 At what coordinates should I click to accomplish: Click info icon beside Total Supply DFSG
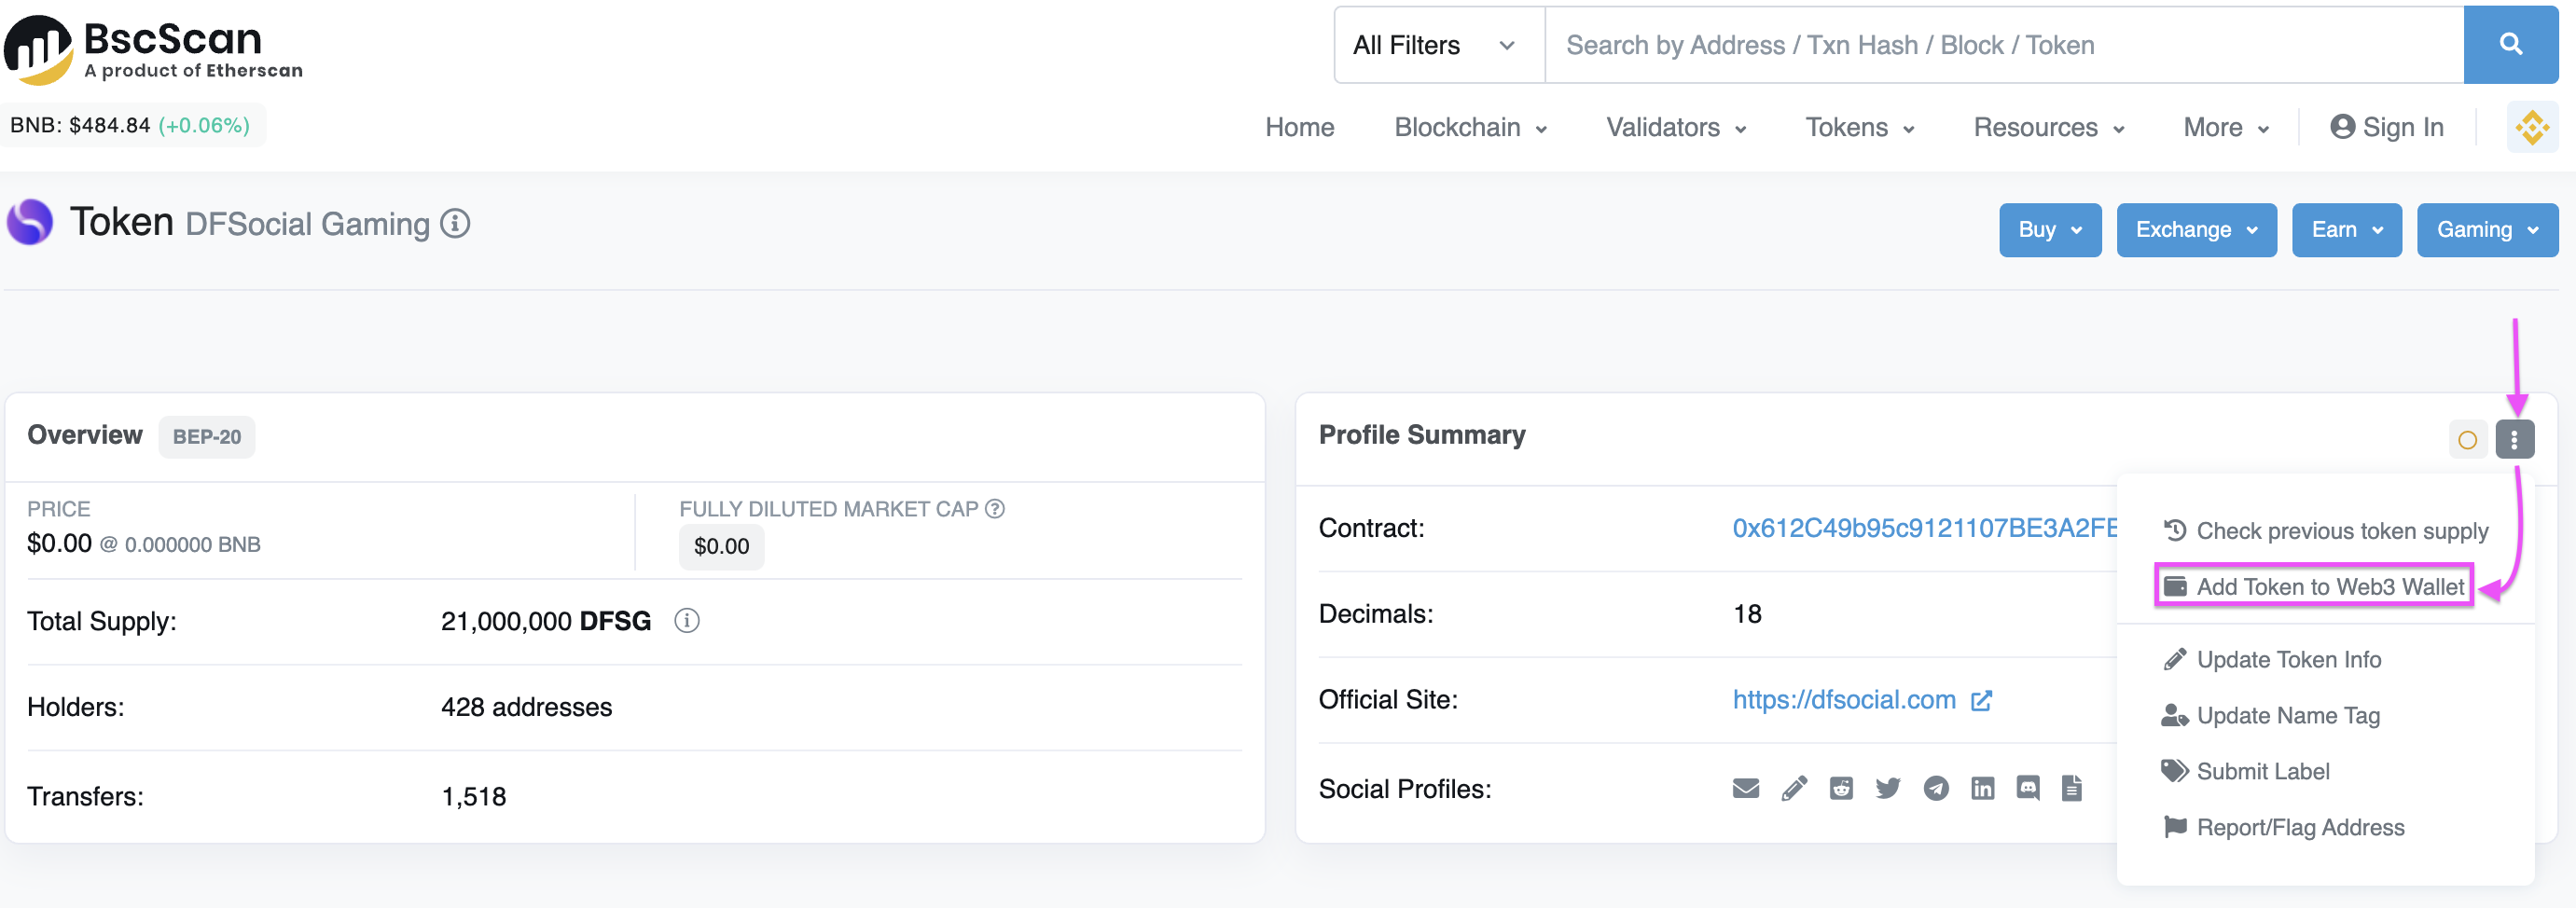pos(686,621)
